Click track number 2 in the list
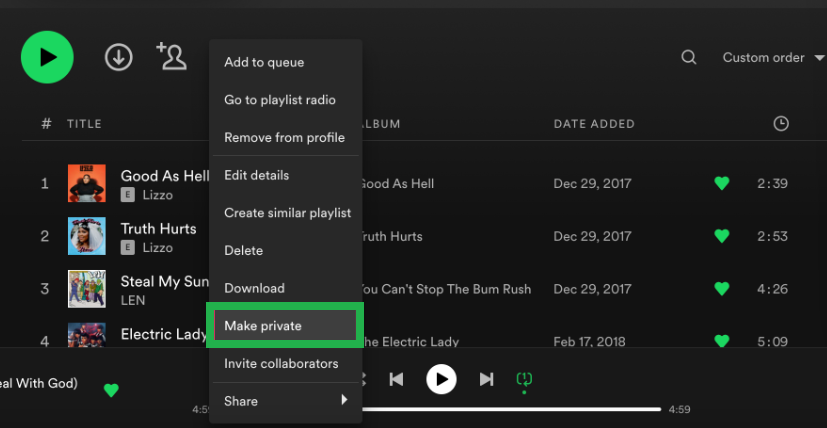827x428 pixels. pyautogui.click(x=45, y=236)
